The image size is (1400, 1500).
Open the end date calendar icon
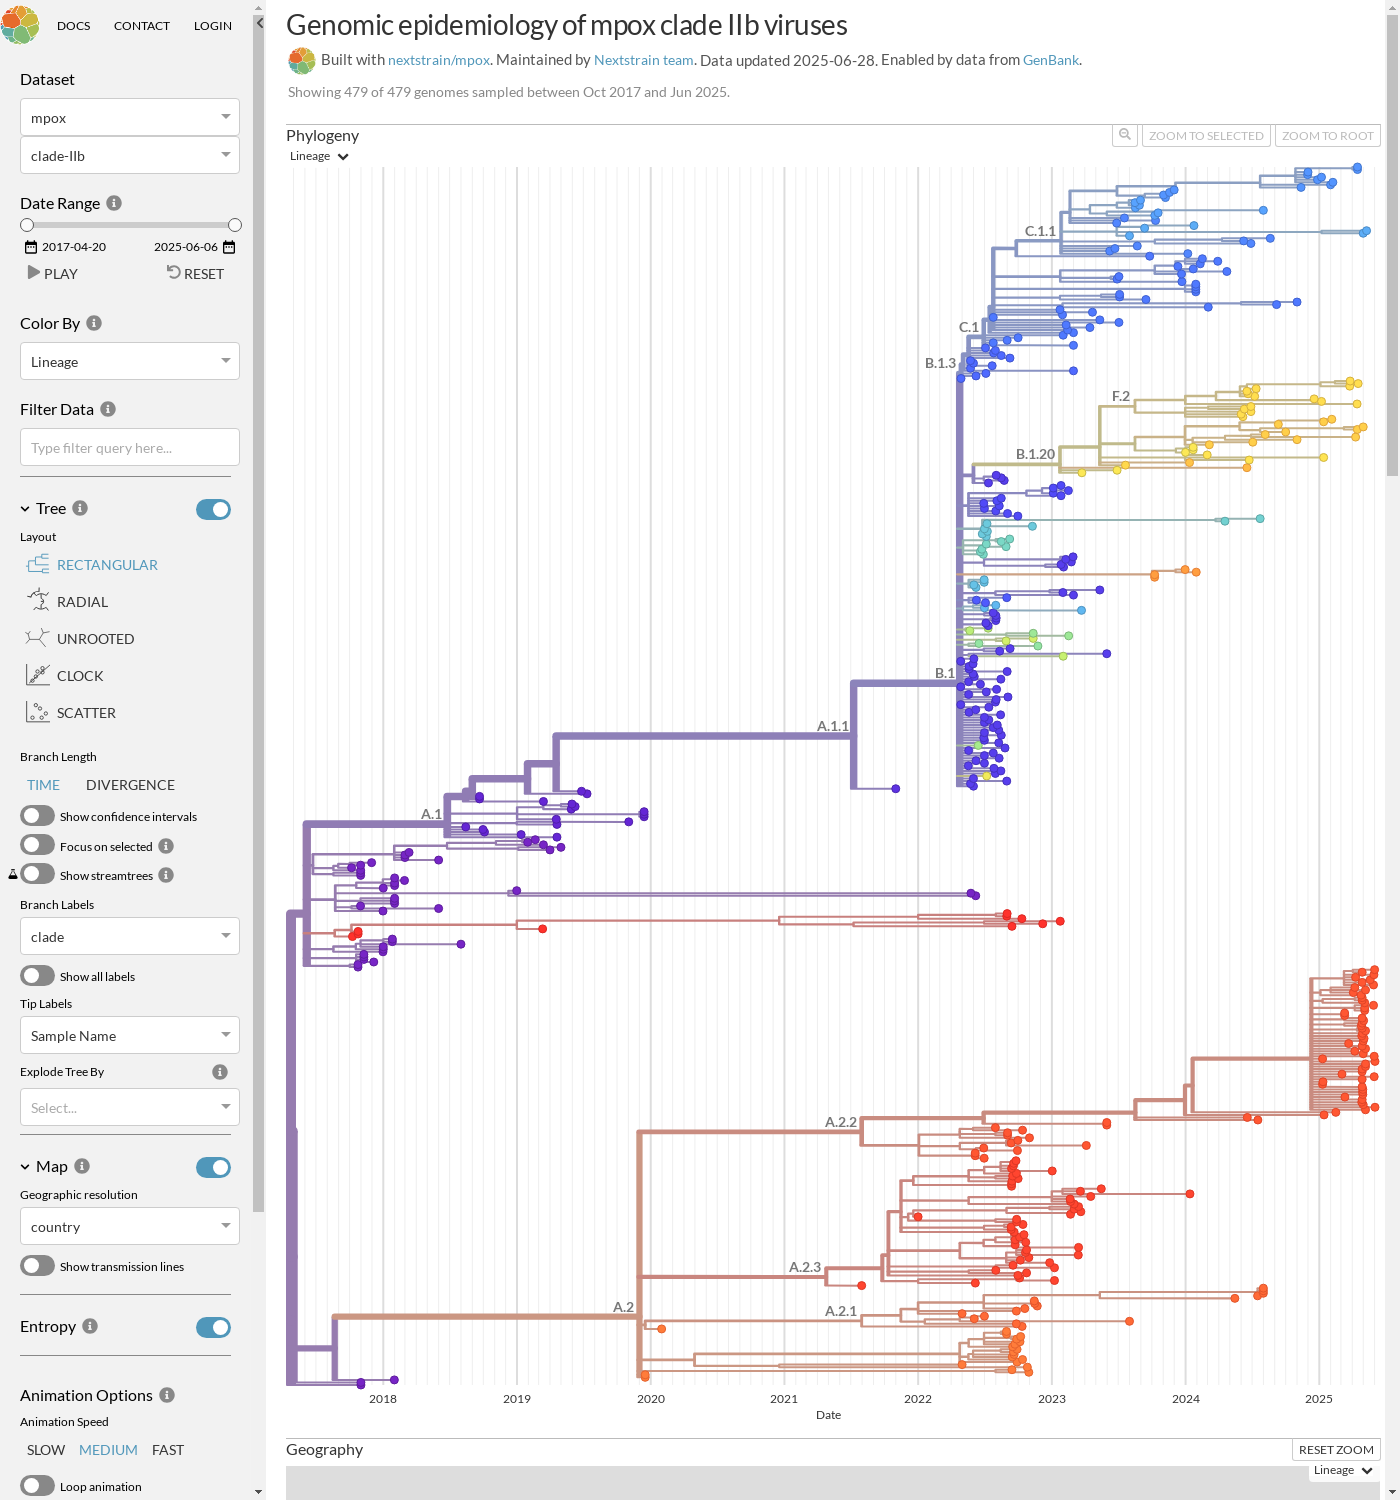pyautogui.click(x=229, y=247)
